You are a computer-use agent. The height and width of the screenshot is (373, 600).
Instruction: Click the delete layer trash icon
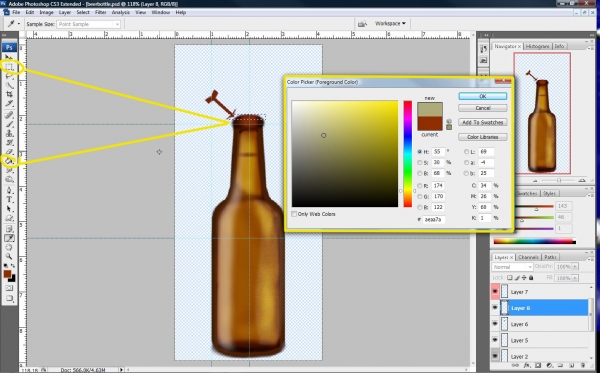583,366
